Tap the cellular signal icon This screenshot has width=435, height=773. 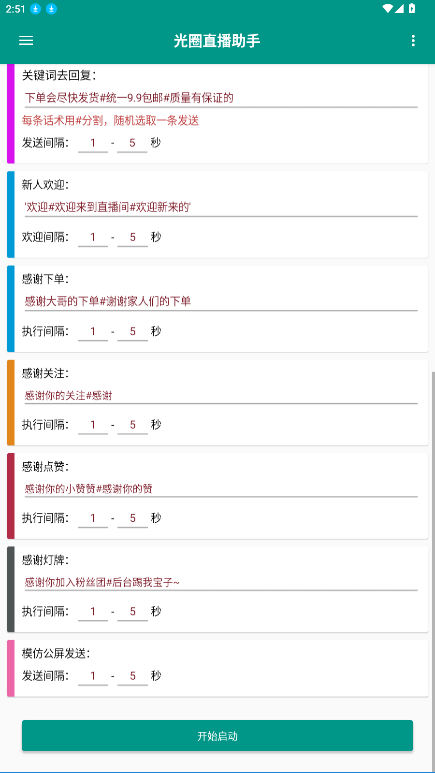[399, 8]
